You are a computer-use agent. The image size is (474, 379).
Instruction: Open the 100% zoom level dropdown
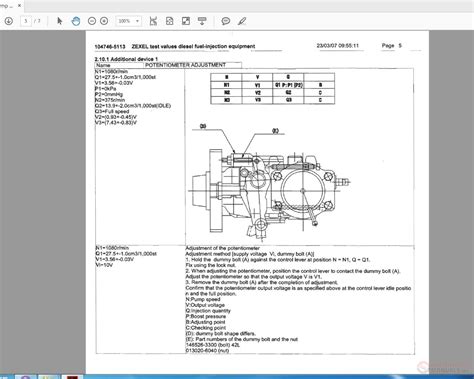[x=128, y=21]
